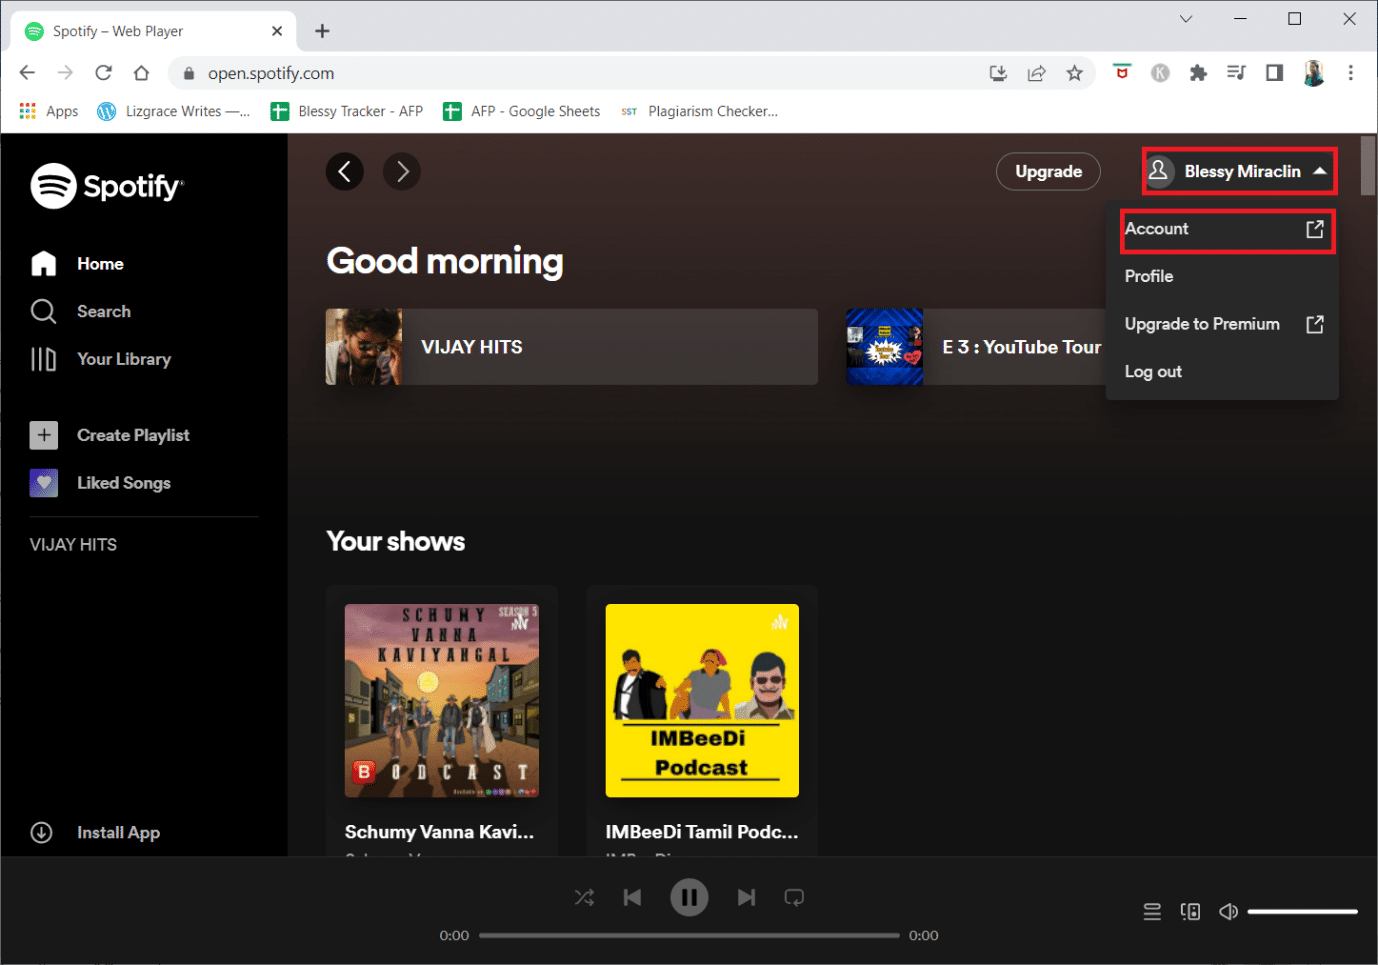Click the Create Playlist plus icon

[44, 435]
